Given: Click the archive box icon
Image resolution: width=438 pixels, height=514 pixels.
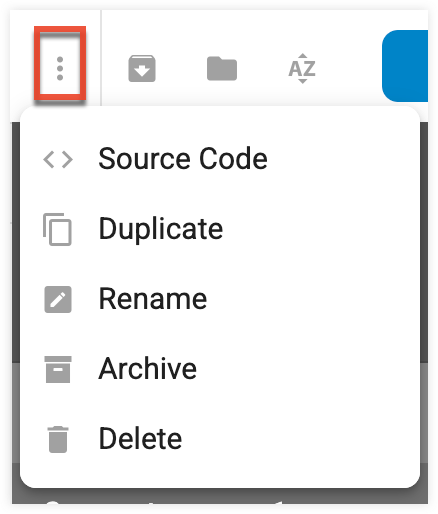Looking at the screenshot, I should pyautogui.click(x=58, y=369).
